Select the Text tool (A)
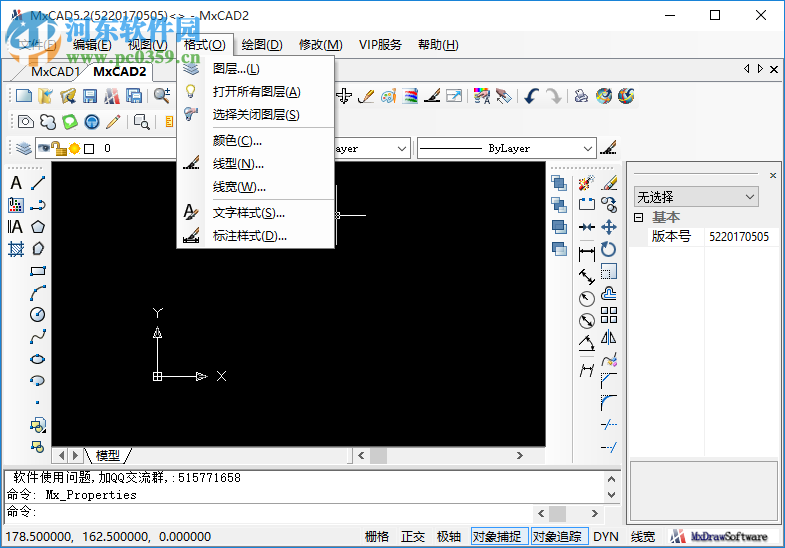Screen dimensions: 785x548 [16, 183]
